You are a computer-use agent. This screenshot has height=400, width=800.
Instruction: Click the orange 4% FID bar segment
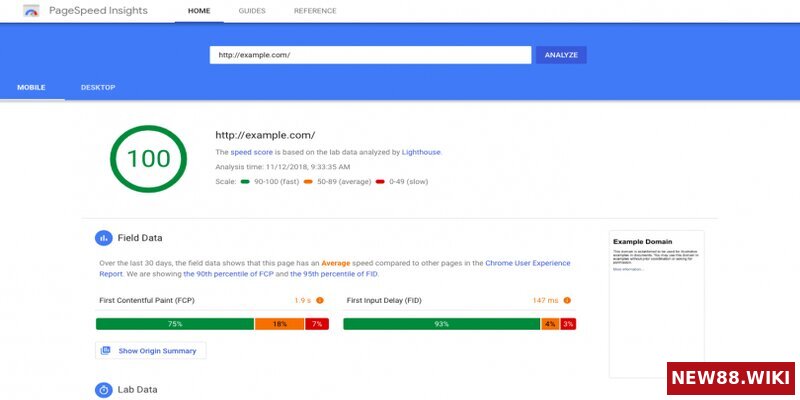(550, 324)
